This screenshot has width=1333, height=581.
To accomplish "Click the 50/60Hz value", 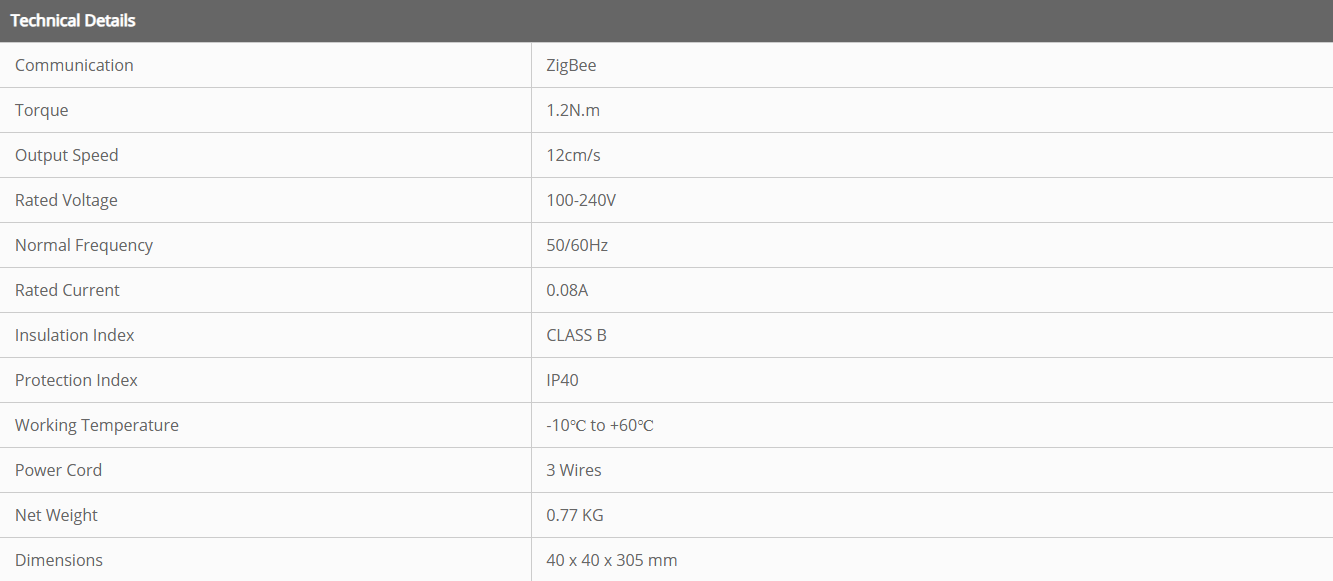I will pos(577,245).
